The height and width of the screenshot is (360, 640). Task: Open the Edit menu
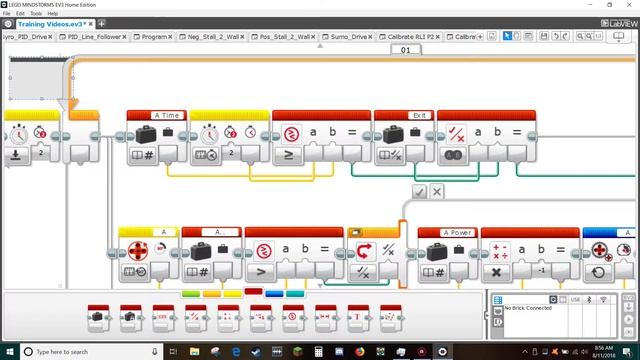pos(20,13)
